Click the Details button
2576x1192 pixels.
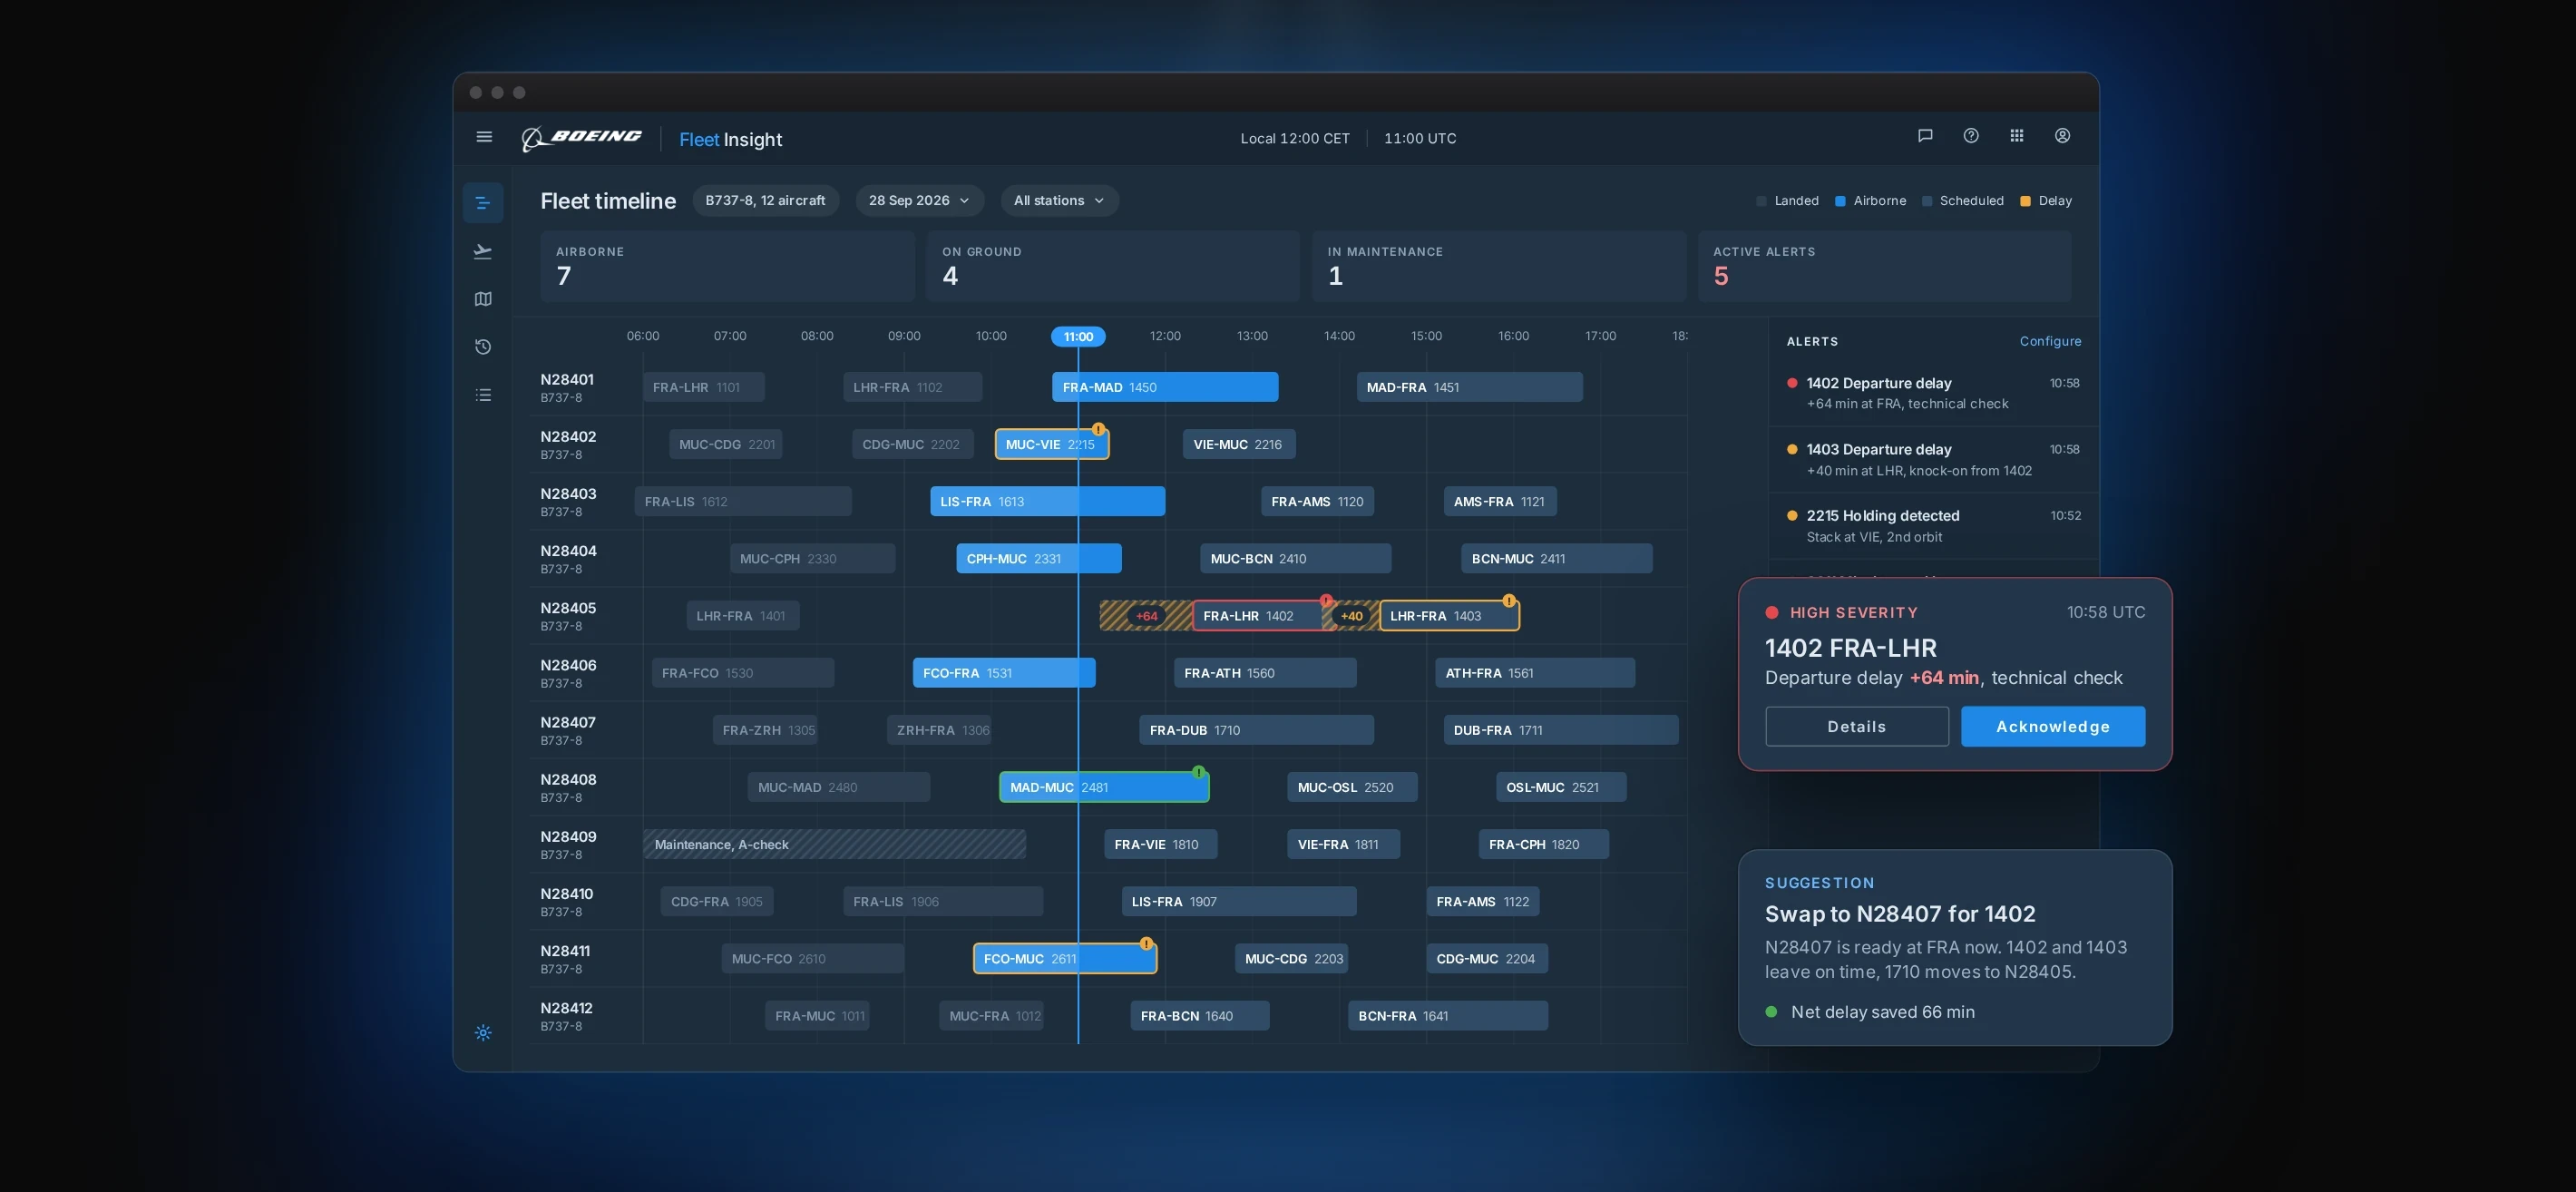[x=1857, y=727]
